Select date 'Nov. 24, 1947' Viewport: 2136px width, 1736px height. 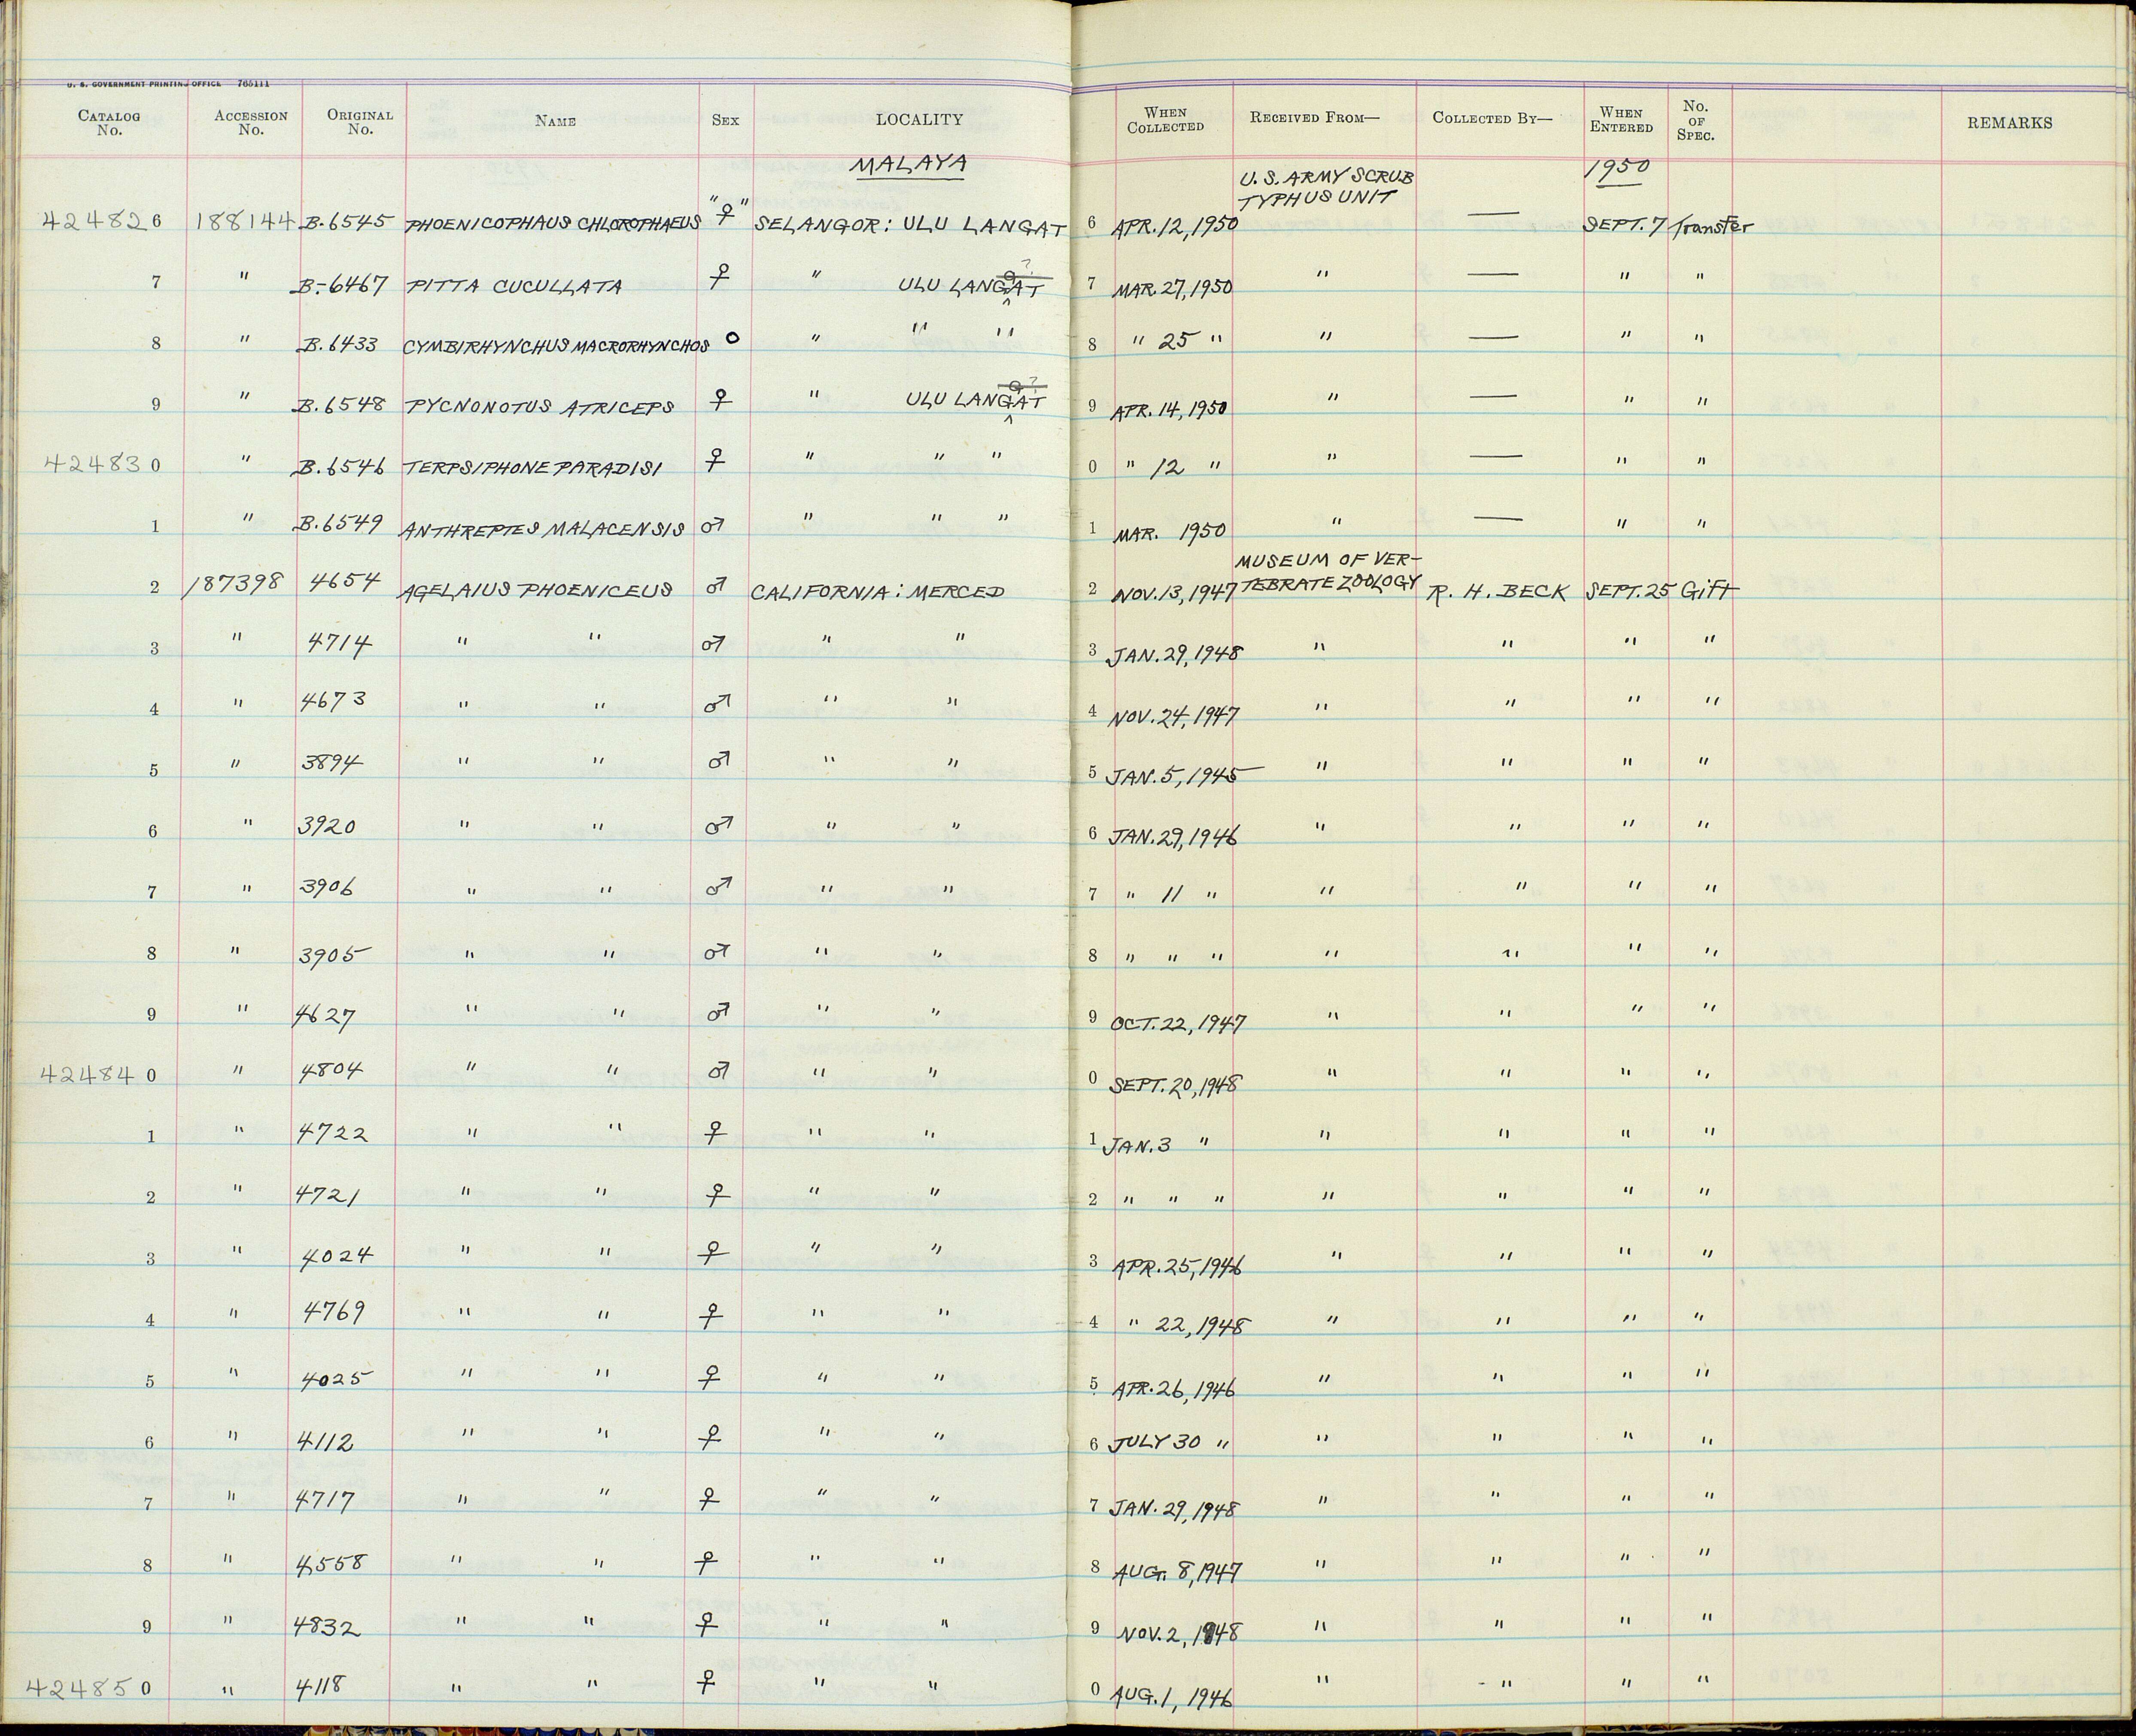tap(1173, 716)
